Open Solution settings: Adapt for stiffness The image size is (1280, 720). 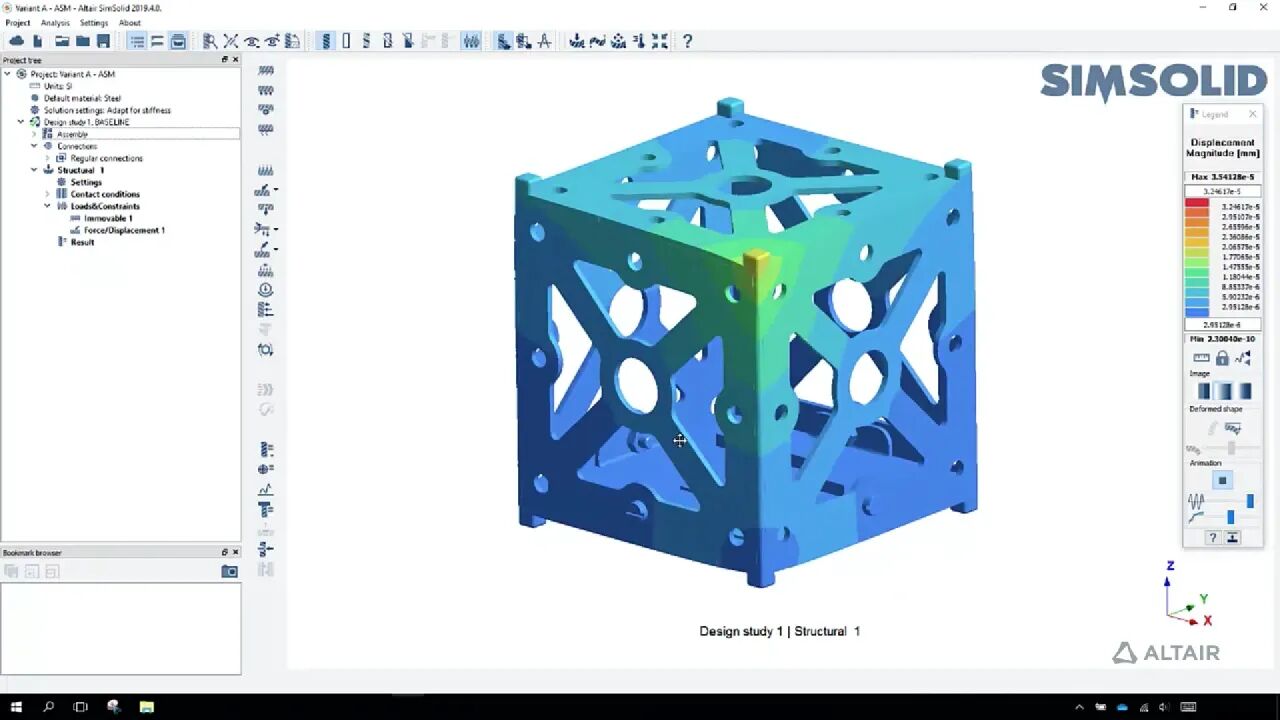click(x=107, y=110)
